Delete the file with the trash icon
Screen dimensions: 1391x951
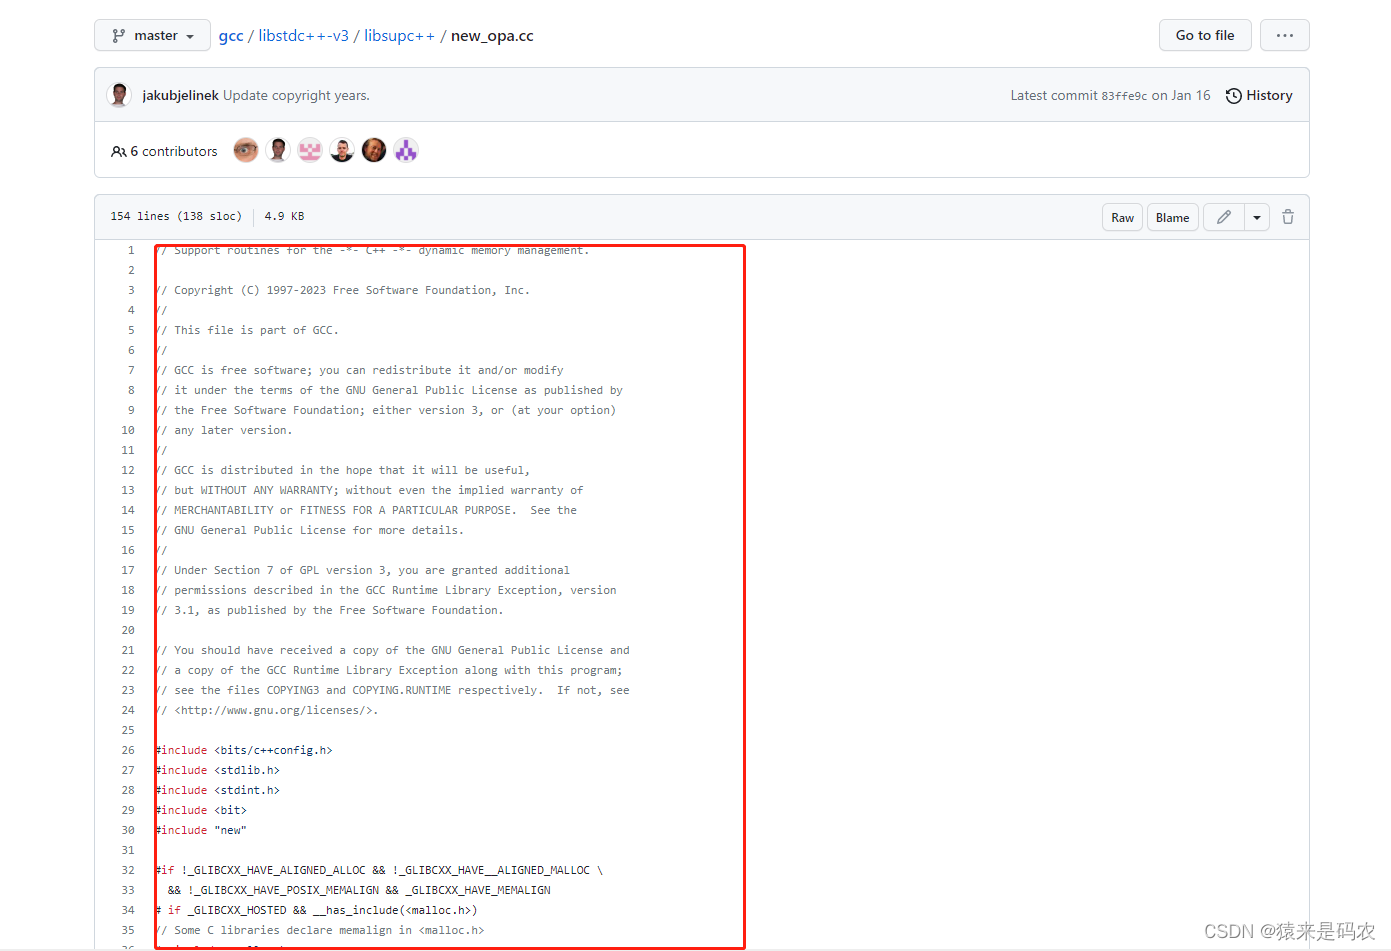pos(1288,217)
